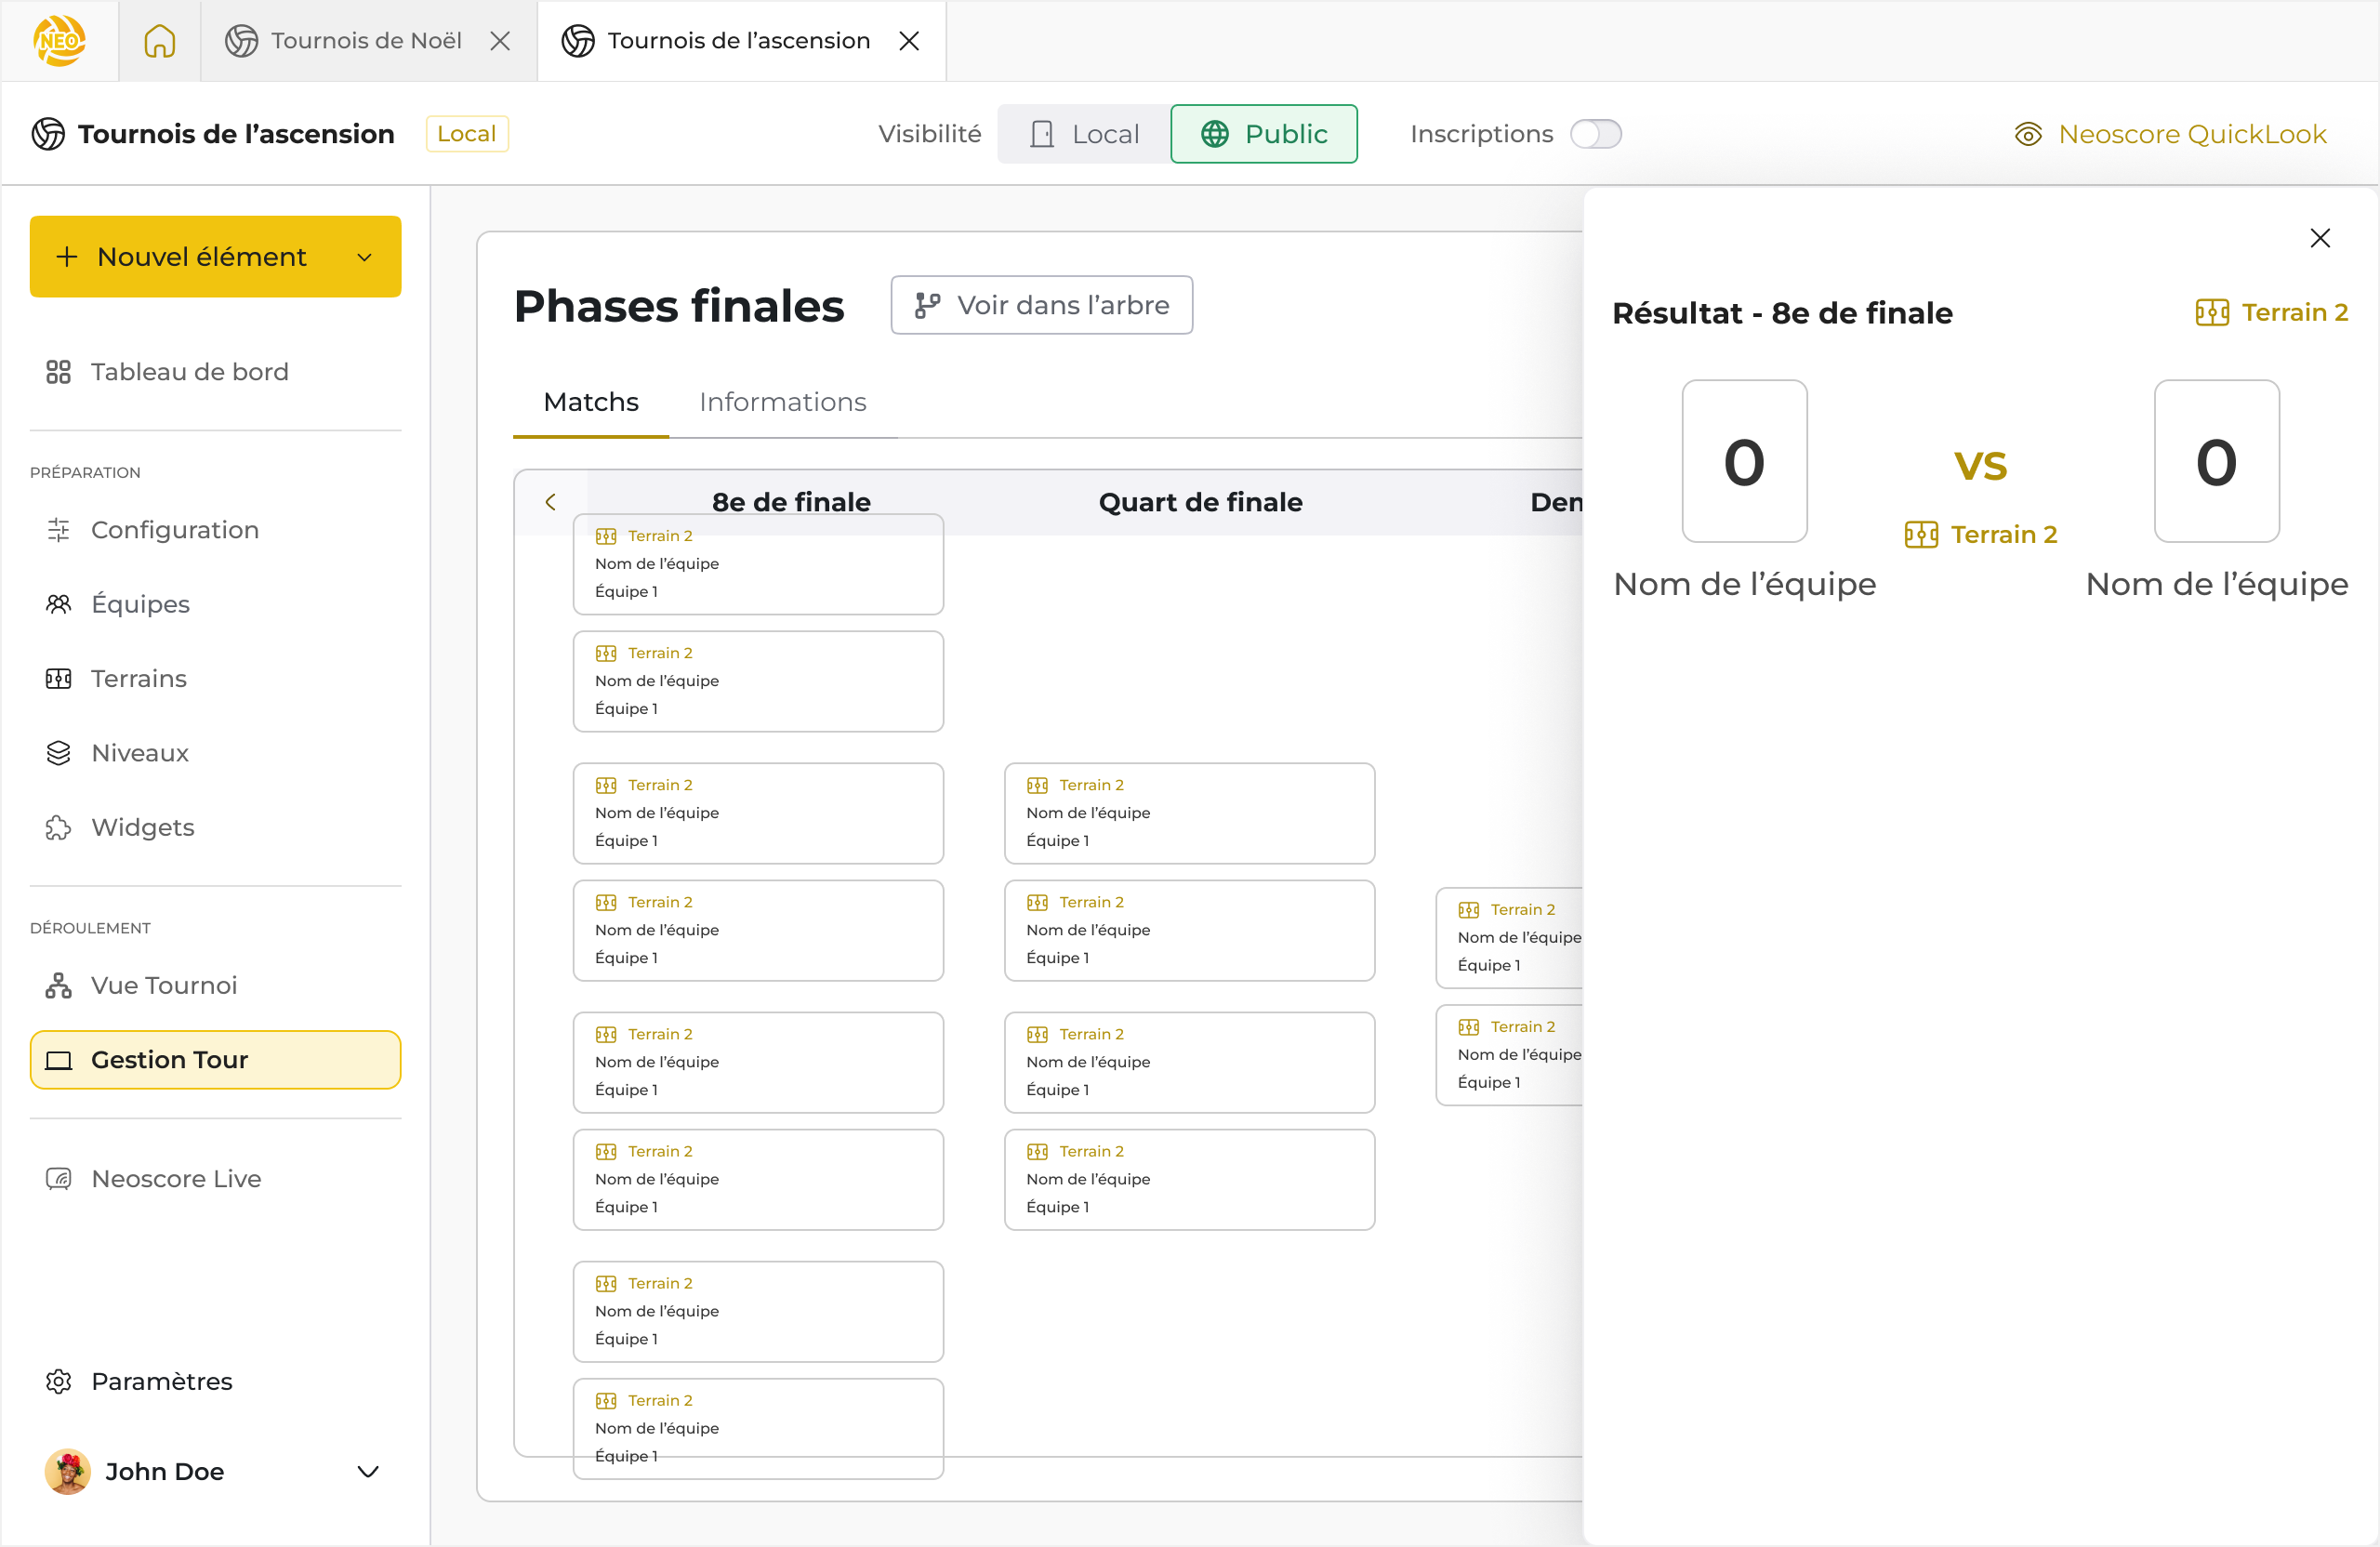Close the Résultat panel
Viewport: 2380px width, 1547px height.
click(2320, 238)
